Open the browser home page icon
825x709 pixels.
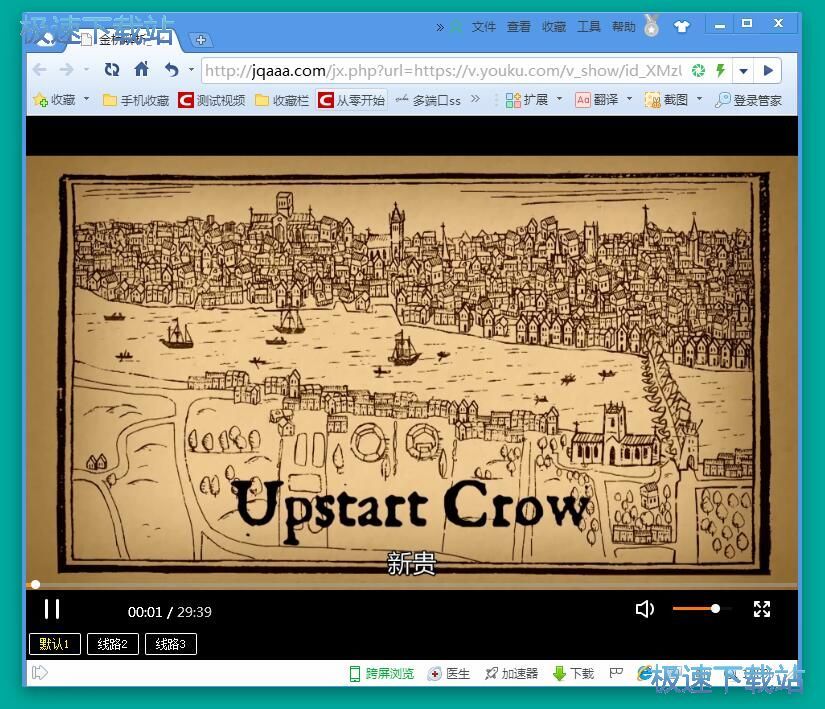pos(142,69)
